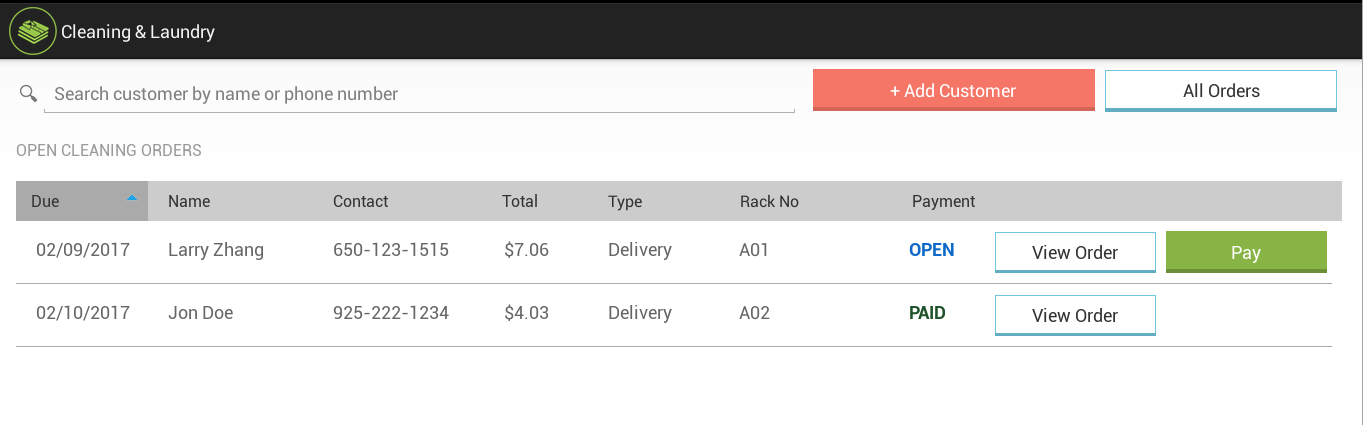Sort by the Due column header
The image size is (1363, 425).
tap(82, 201)
